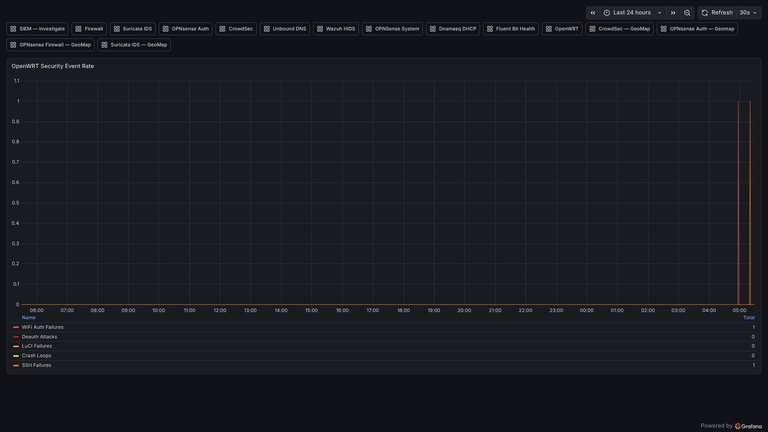
Task: Click WiFi Auth Failures color swatch
Action: tap(16, 327)
